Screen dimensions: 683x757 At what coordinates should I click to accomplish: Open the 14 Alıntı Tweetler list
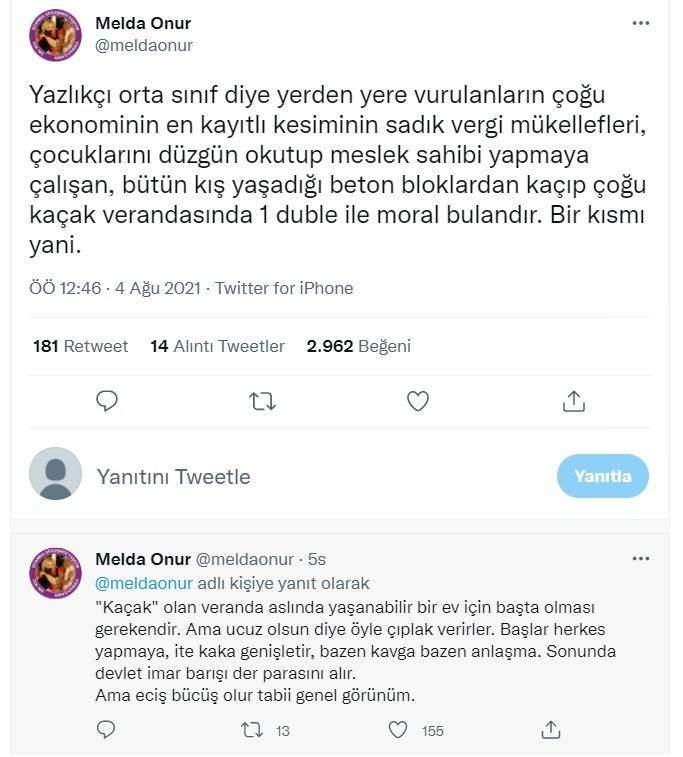pos(217,346)
